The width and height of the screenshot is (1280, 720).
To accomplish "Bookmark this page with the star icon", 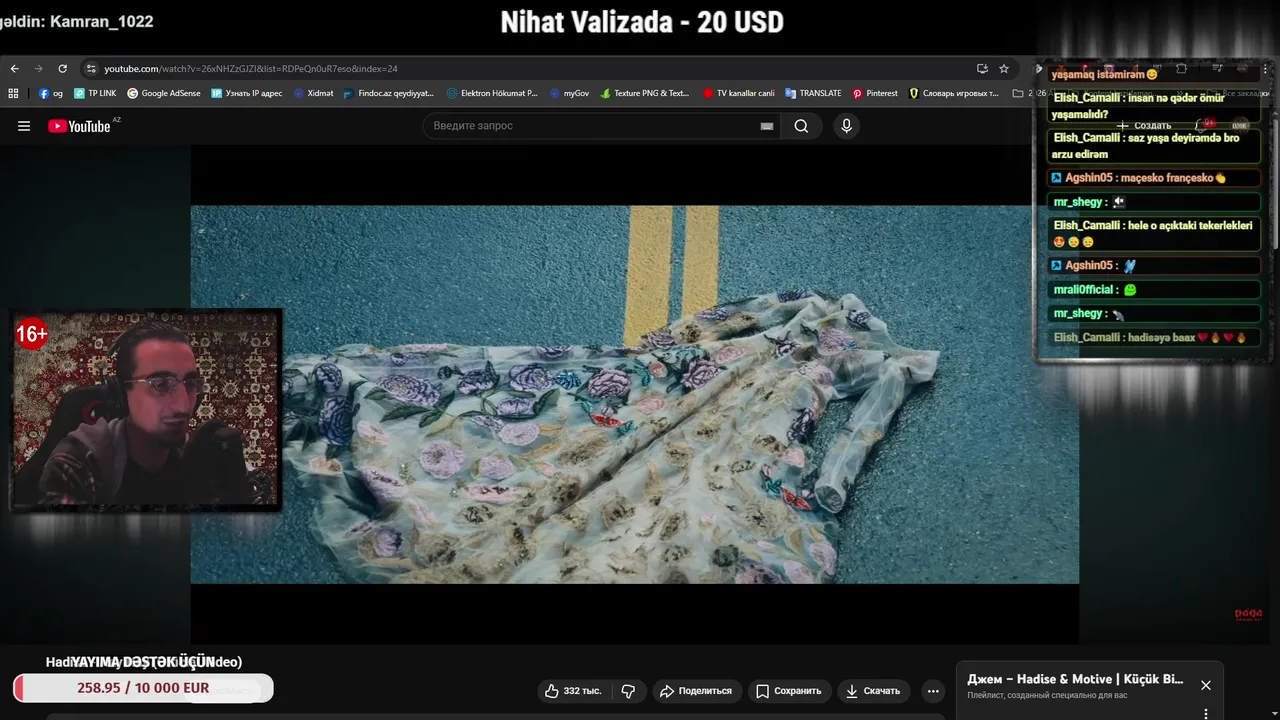I will pos(1004,69).
